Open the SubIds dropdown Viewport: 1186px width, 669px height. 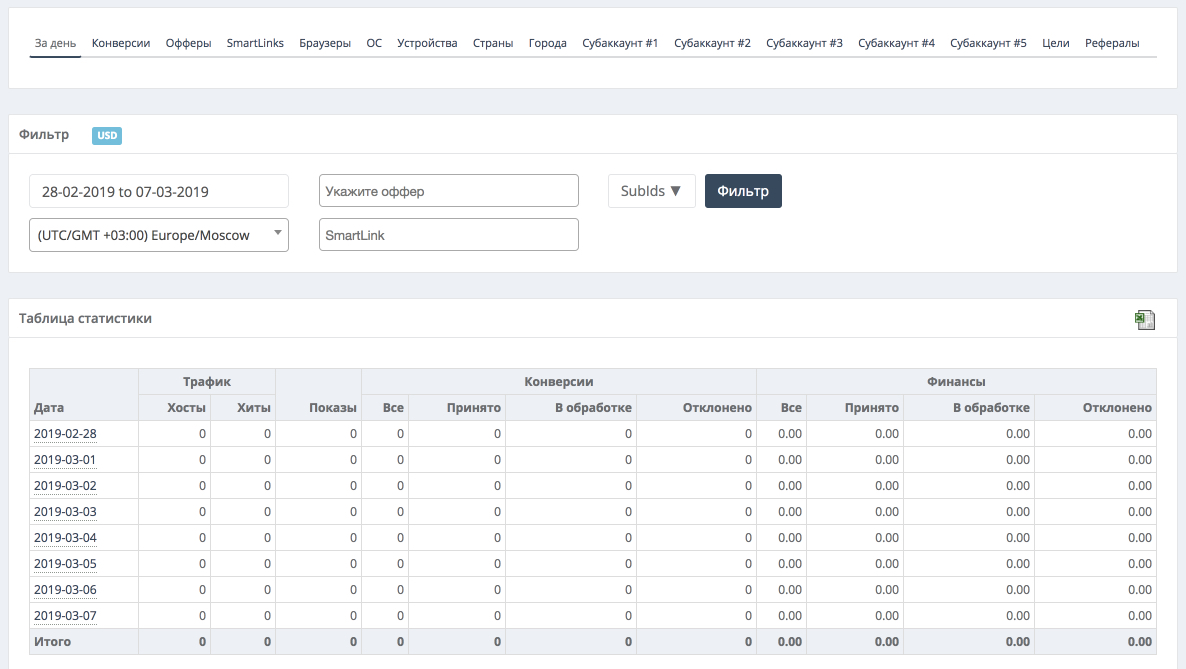[651, 191]
